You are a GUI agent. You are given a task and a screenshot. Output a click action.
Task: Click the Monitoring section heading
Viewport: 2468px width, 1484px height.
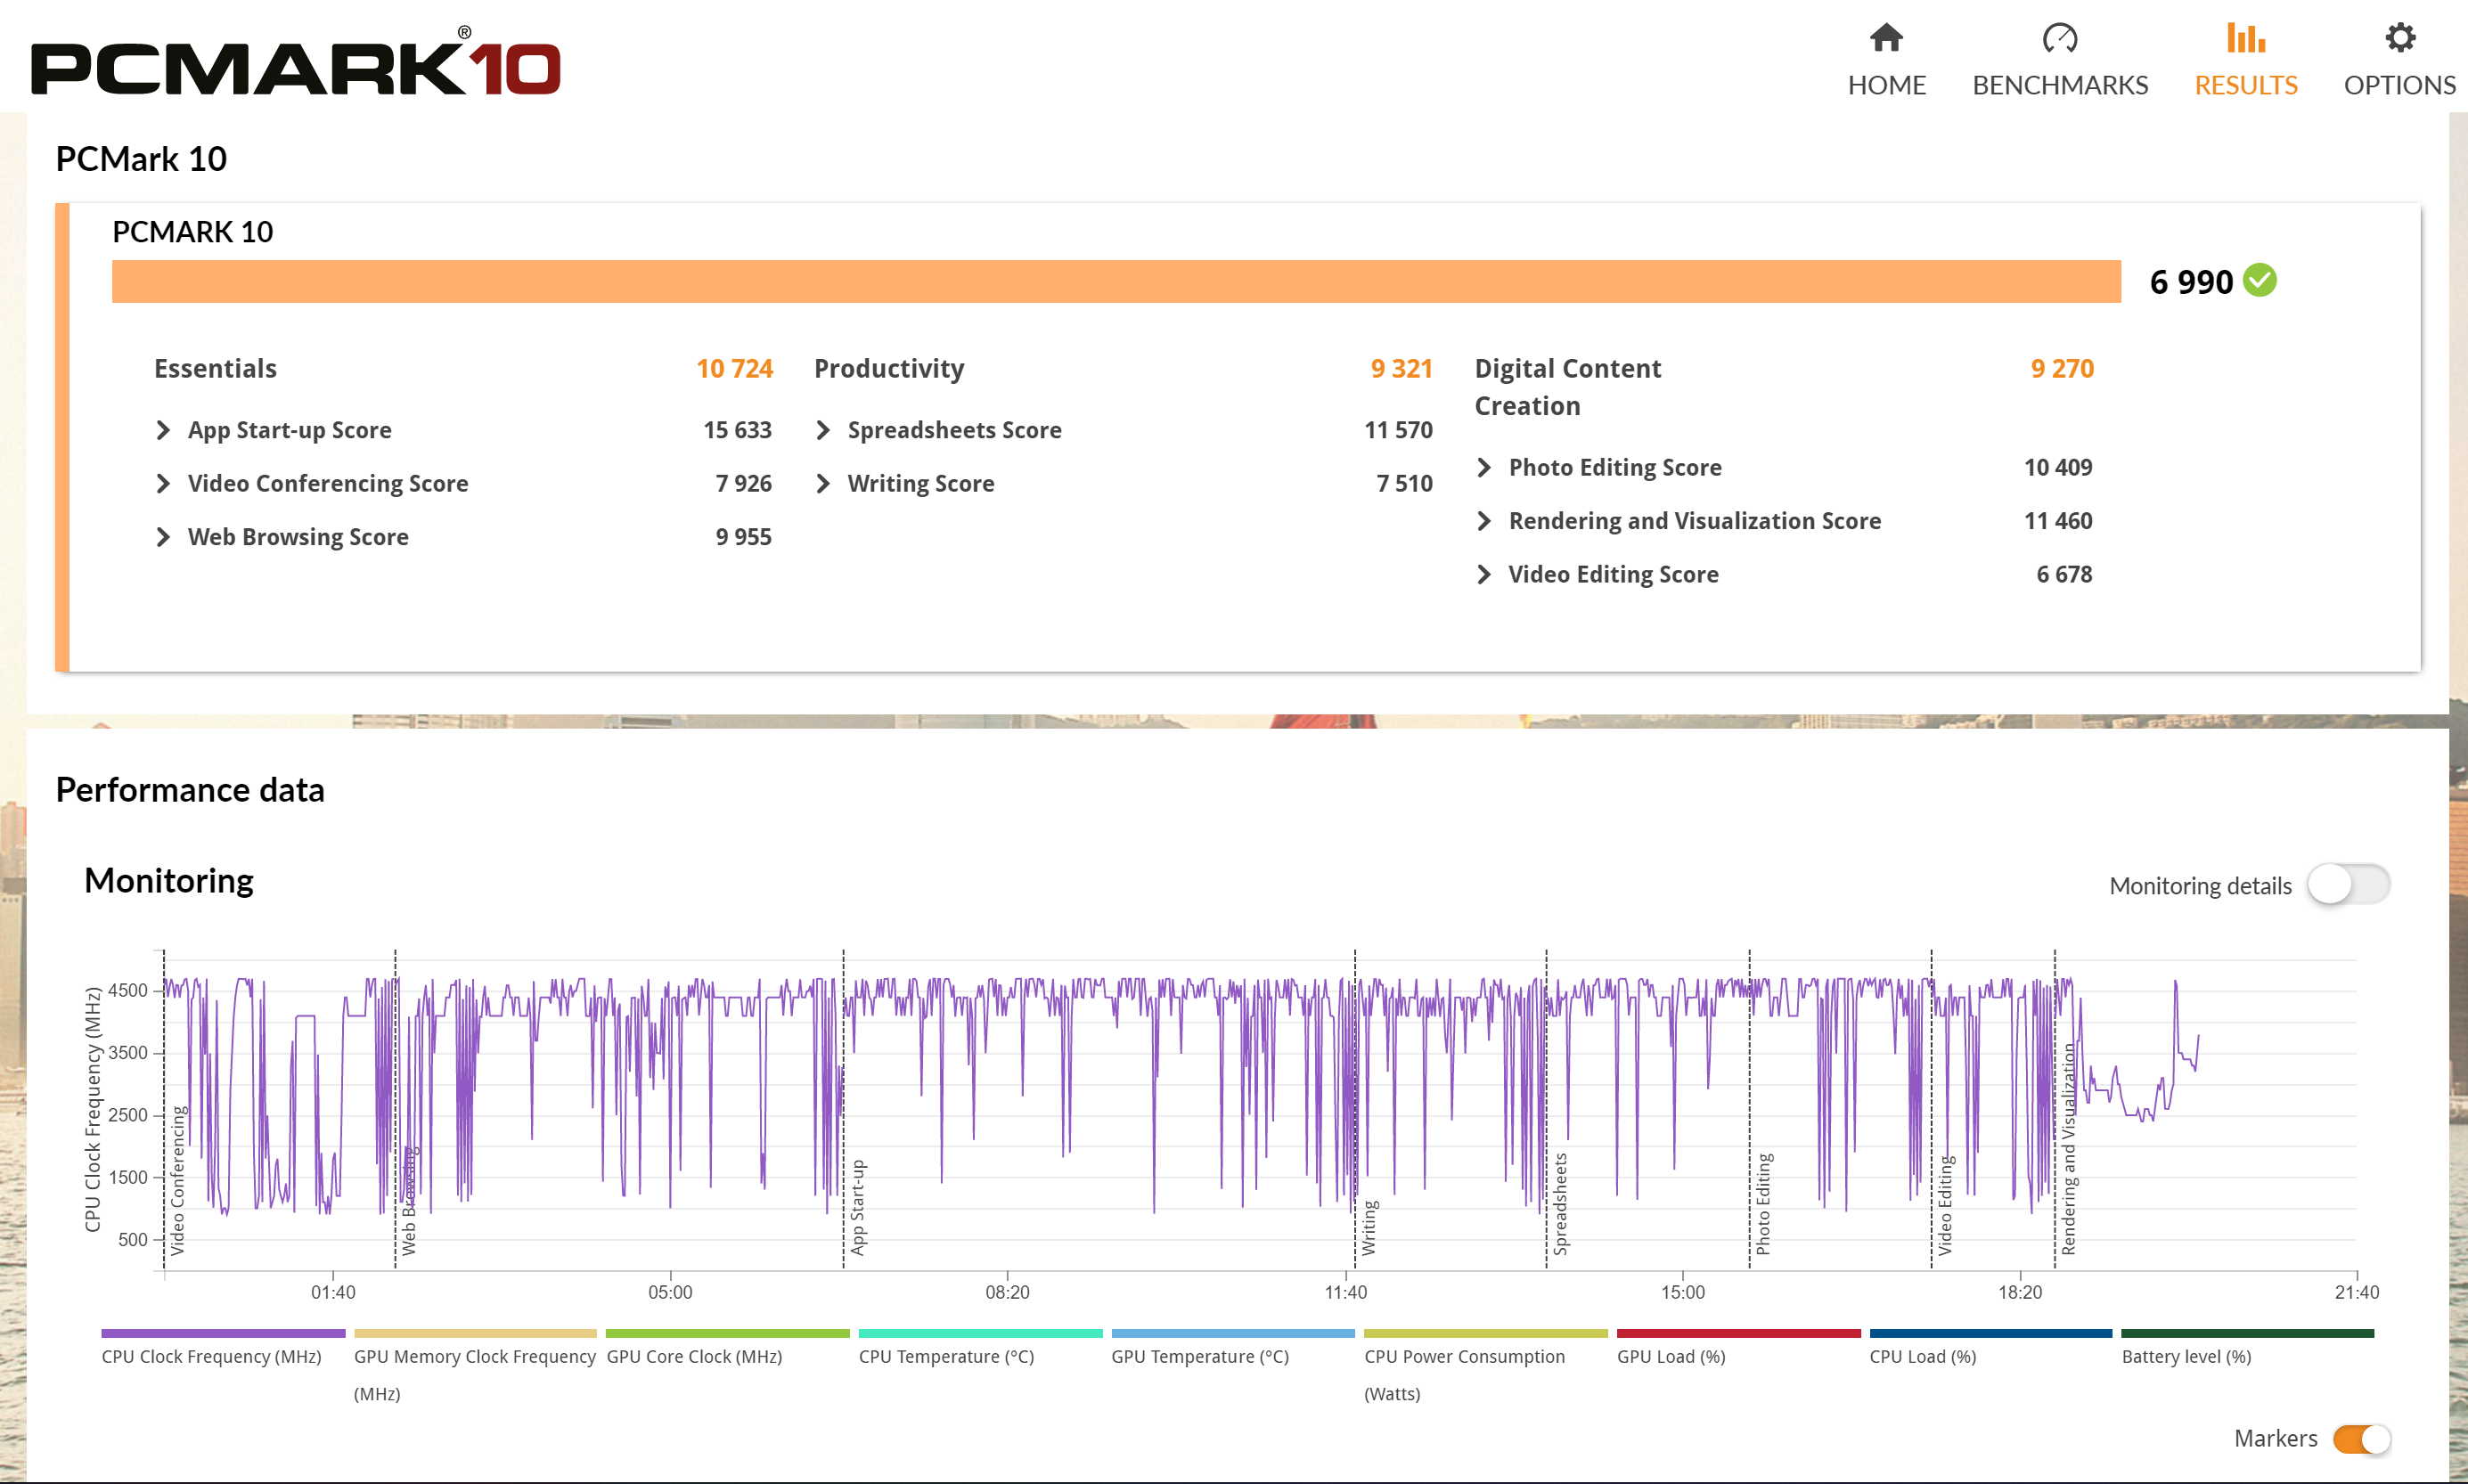[x=168, y=880]
